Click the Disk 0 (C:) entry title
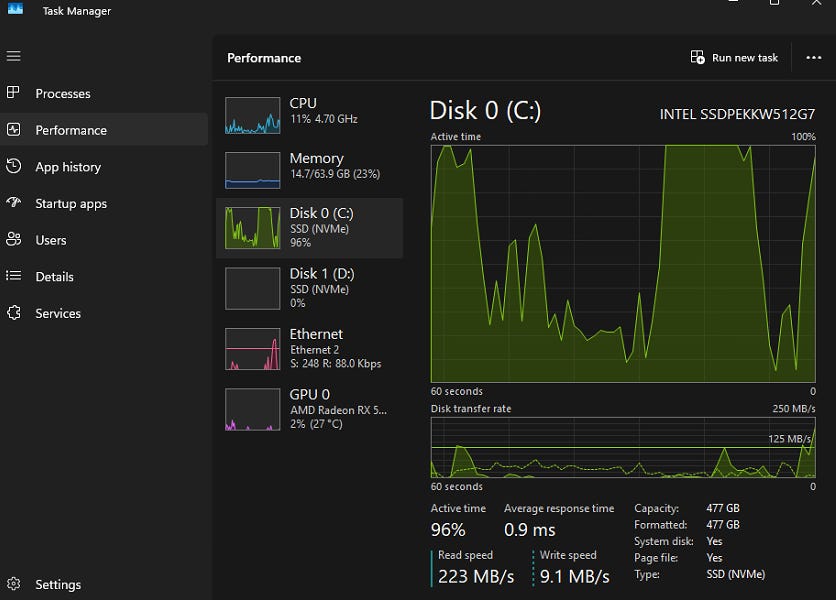Viewport: 836px width, 600px height. tap(321, 213)
